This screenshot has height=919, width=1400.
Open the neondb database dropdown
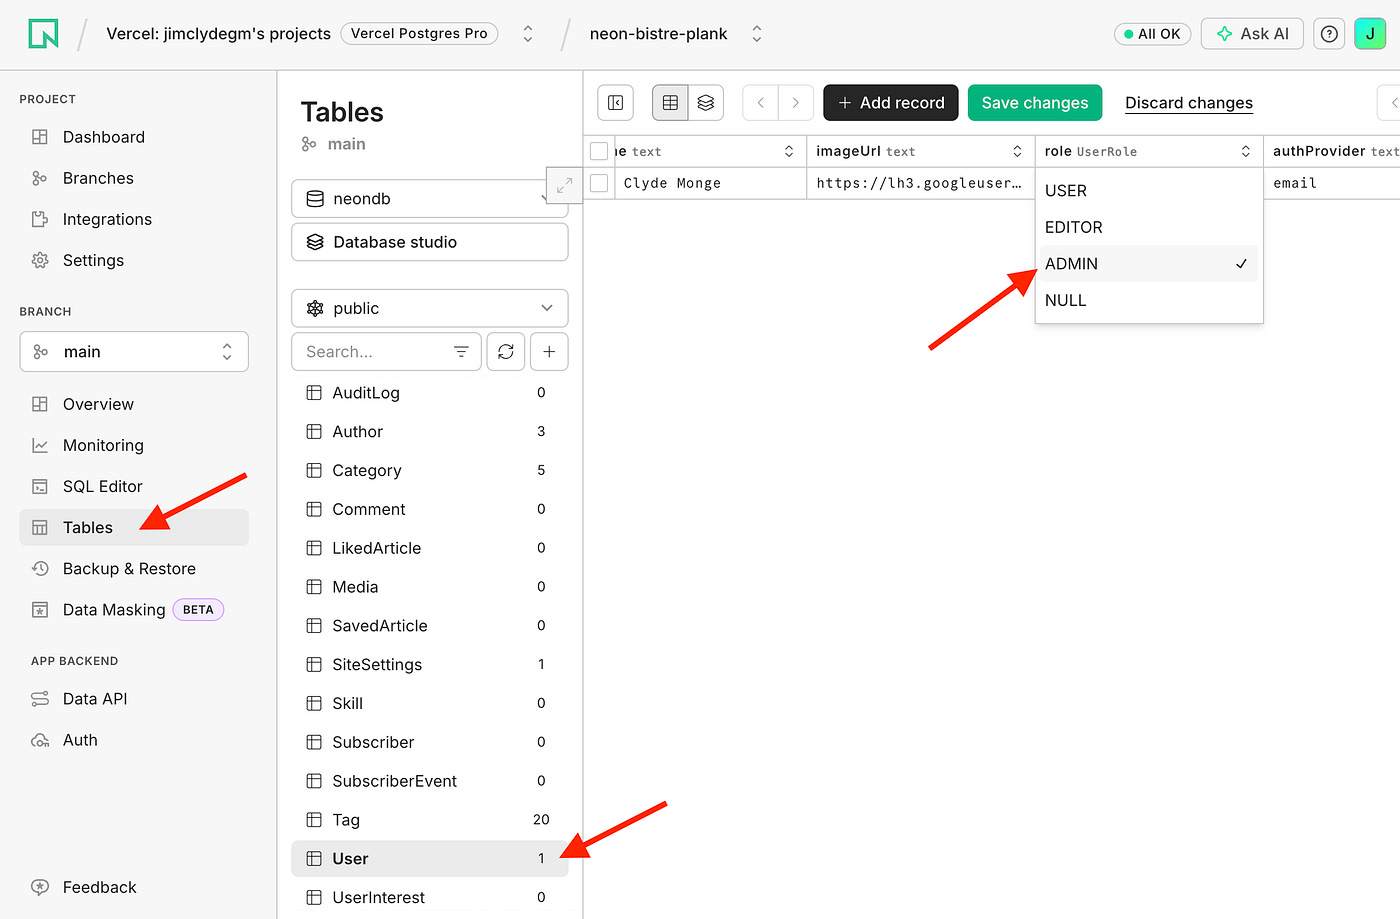(430, 199)
